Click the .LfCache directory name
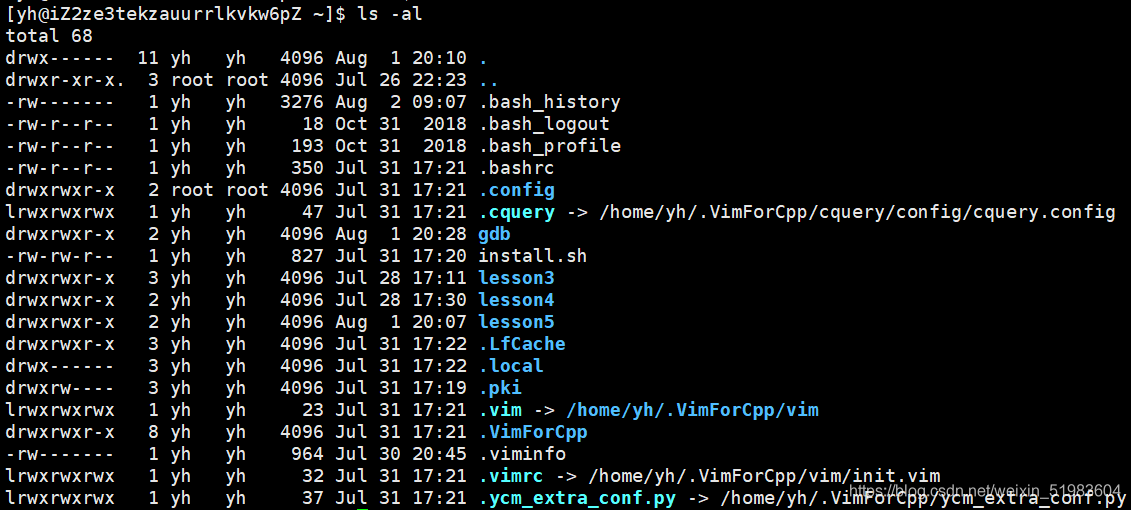Screen dimensions: 1131x510 pyautogui.click(x=522, y=344)
